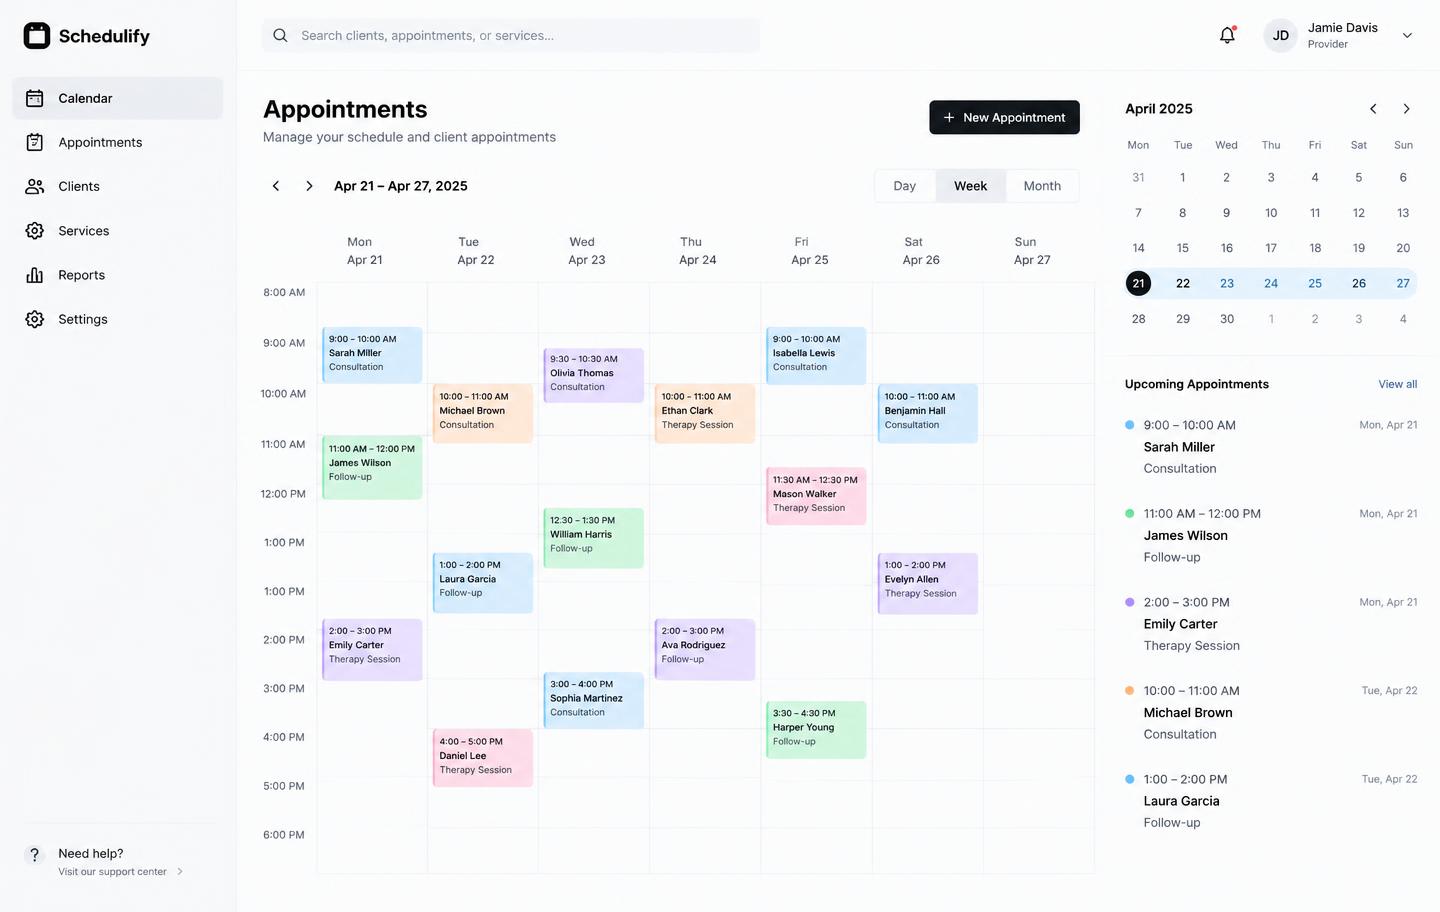Click the JD user avatar
The height and width of the screenshot is (912, 1440).
click(x=1280, y=35)
